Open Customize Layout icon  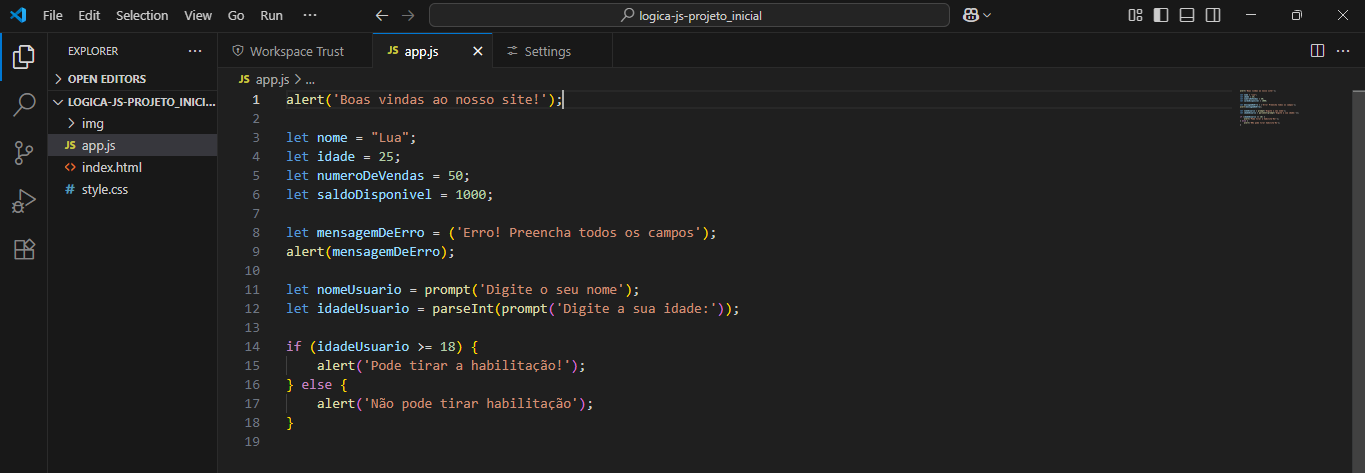click(x=1135, y=15)
